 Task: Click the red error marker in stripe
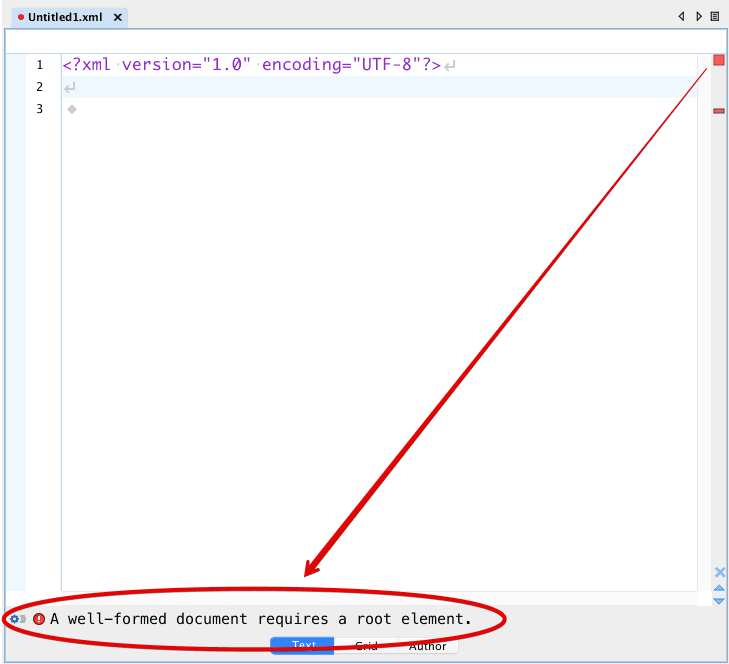(718, 111)
